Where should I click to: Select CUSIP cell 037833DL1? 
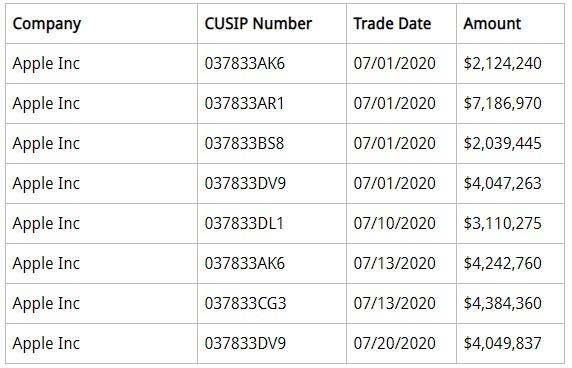point(244,224)
